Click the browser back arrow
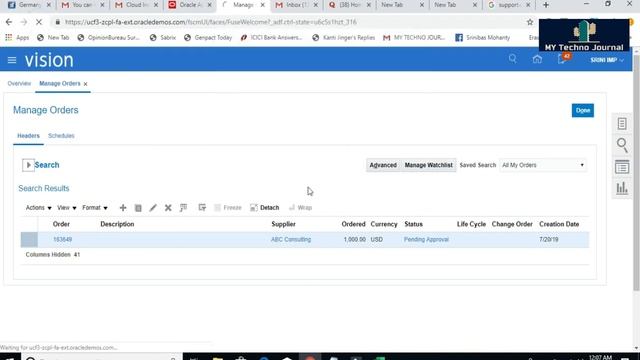640x360 pixels. coord(9,22)
